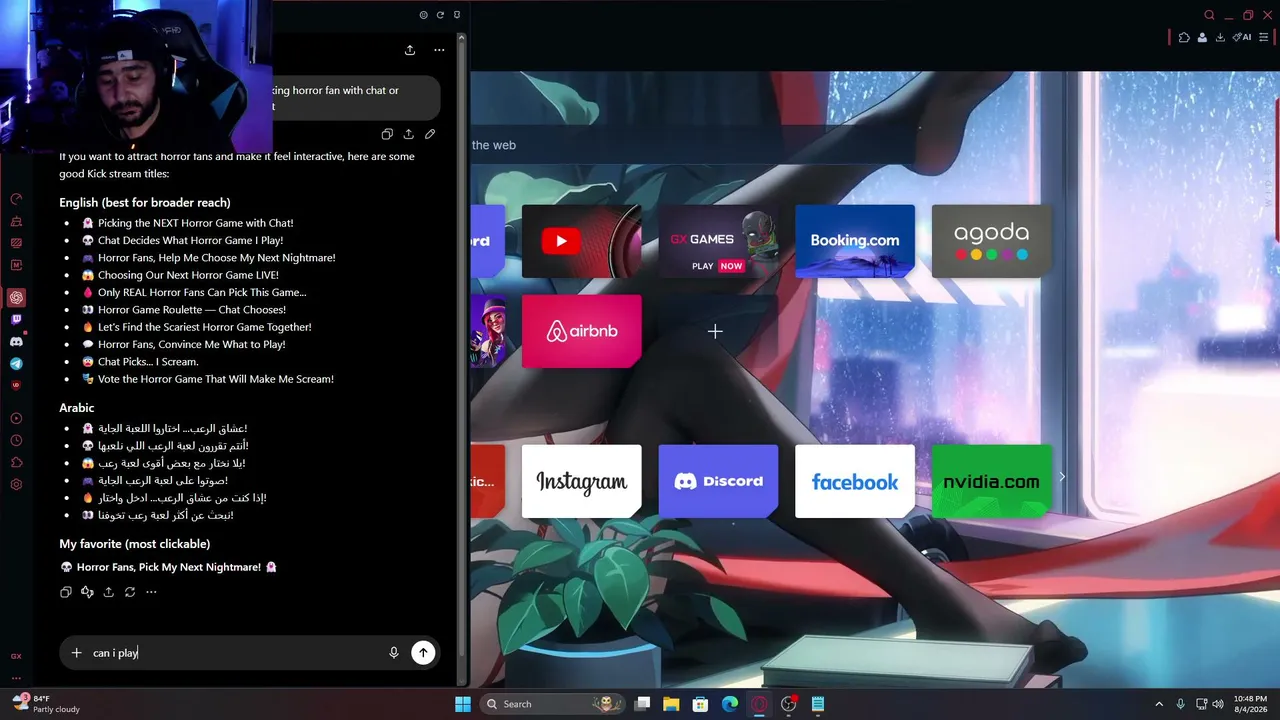This screenshot has width=1280, height=720.
Task: Regenerate the ChatGPT response
Action: click(130, 592)
